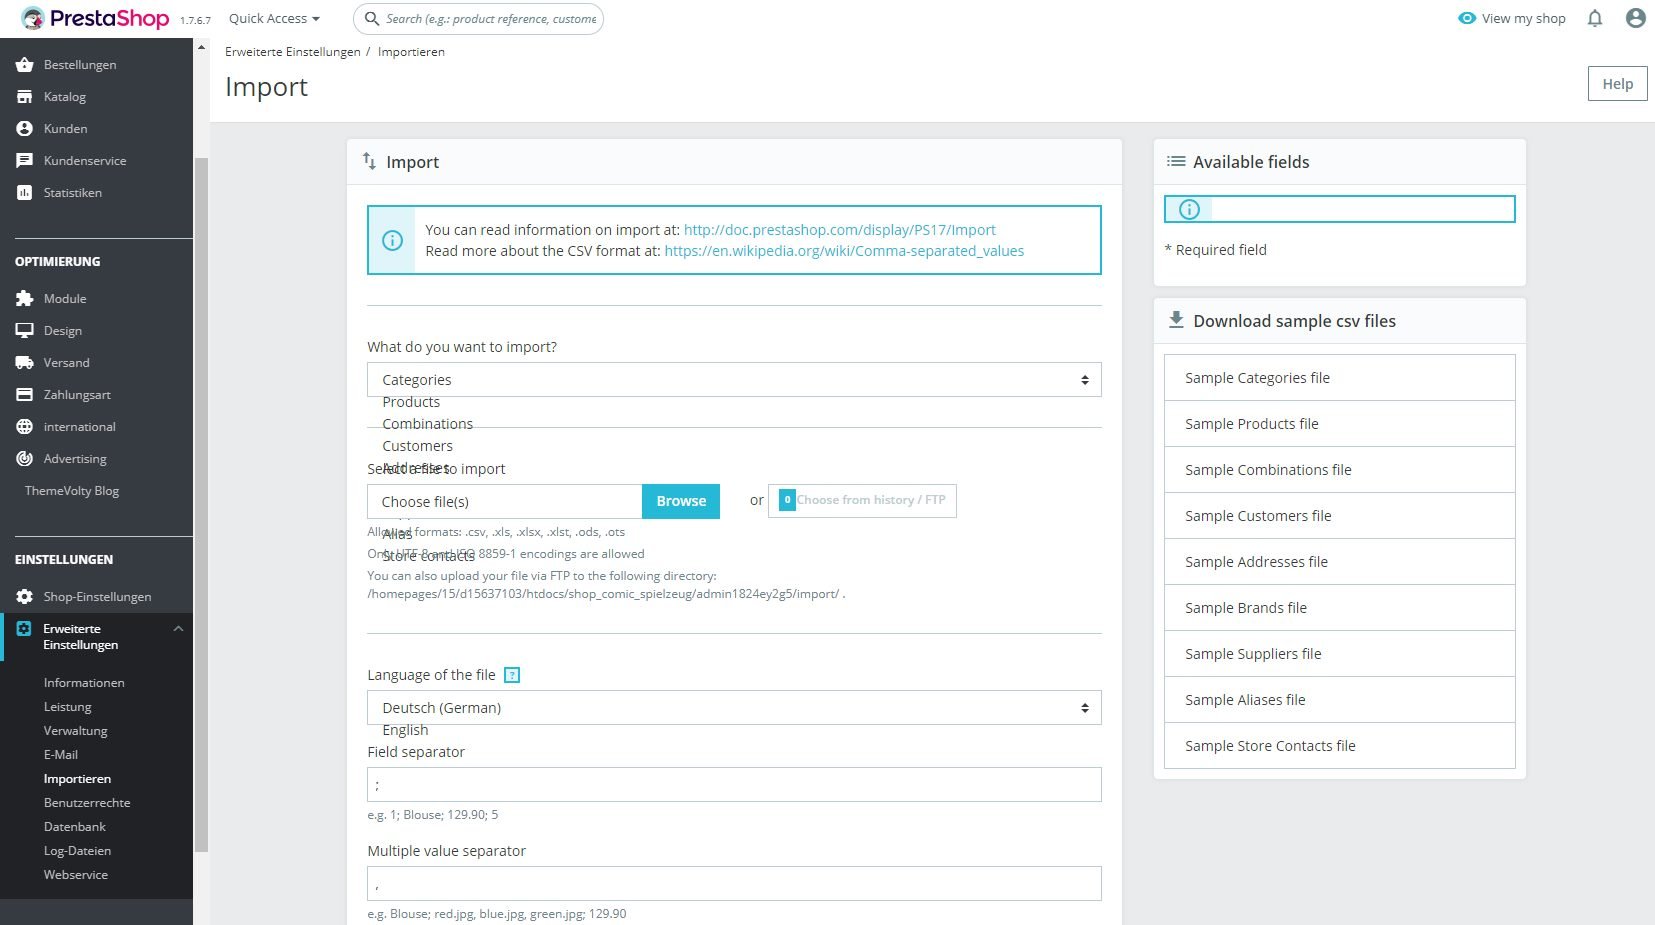Click the Kundenservice chat icon
This screenshot has height=925, width=1655.
click(25, 161)
